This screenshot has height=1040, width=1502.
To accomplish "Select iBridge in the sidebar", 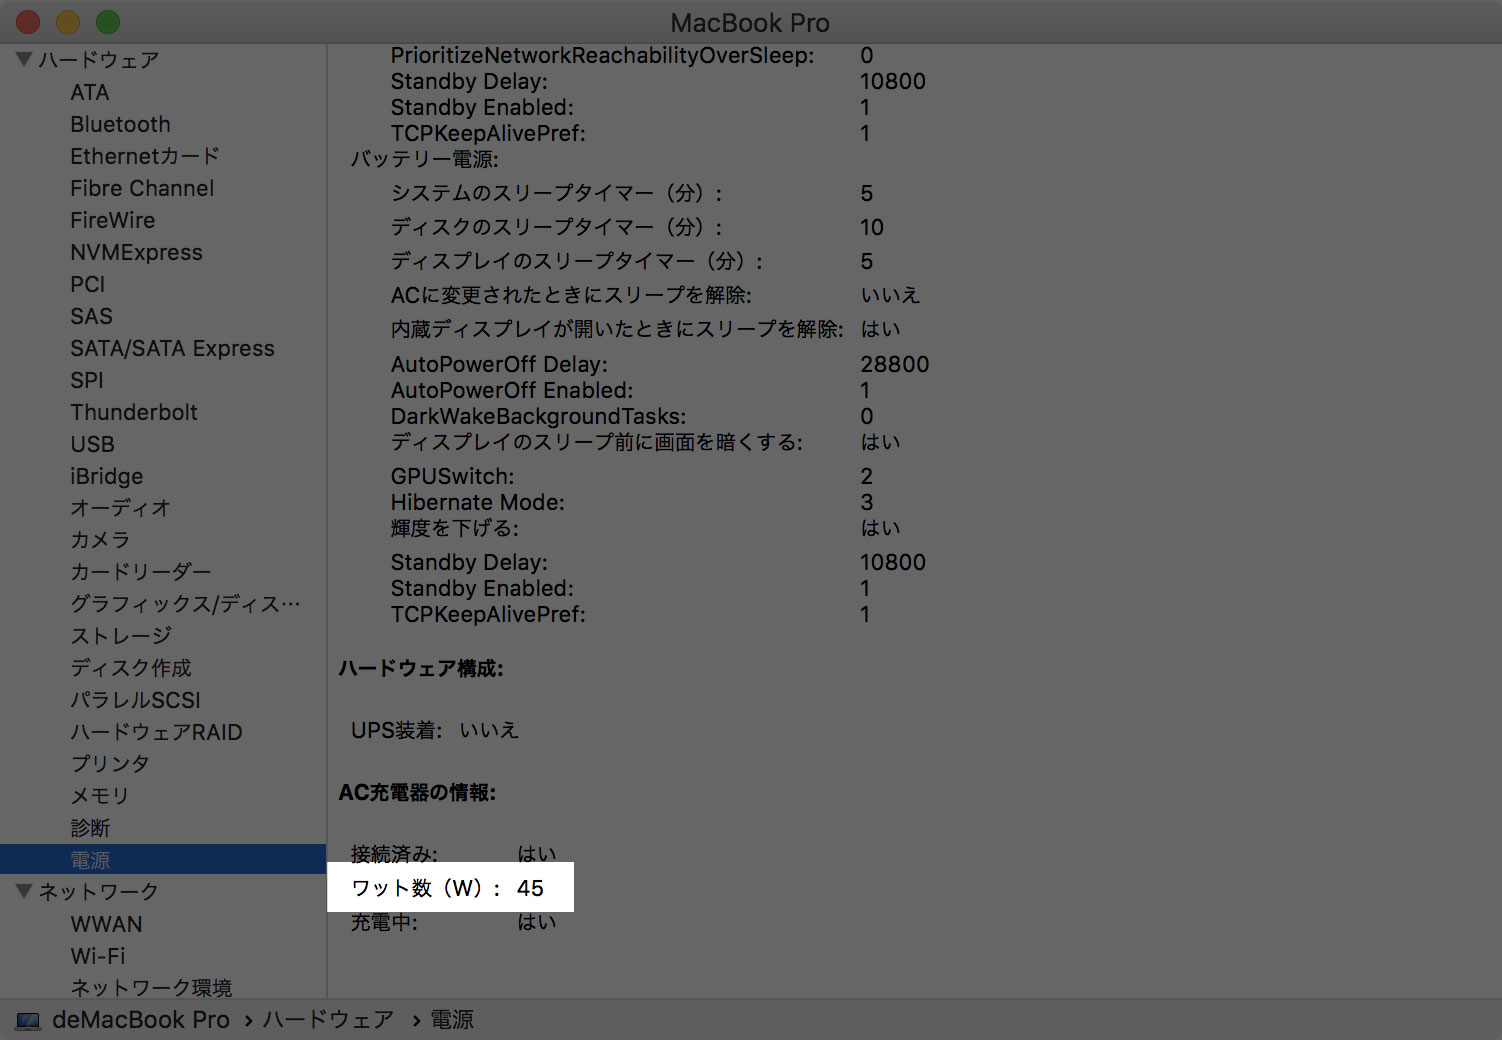I will [106, 476].
